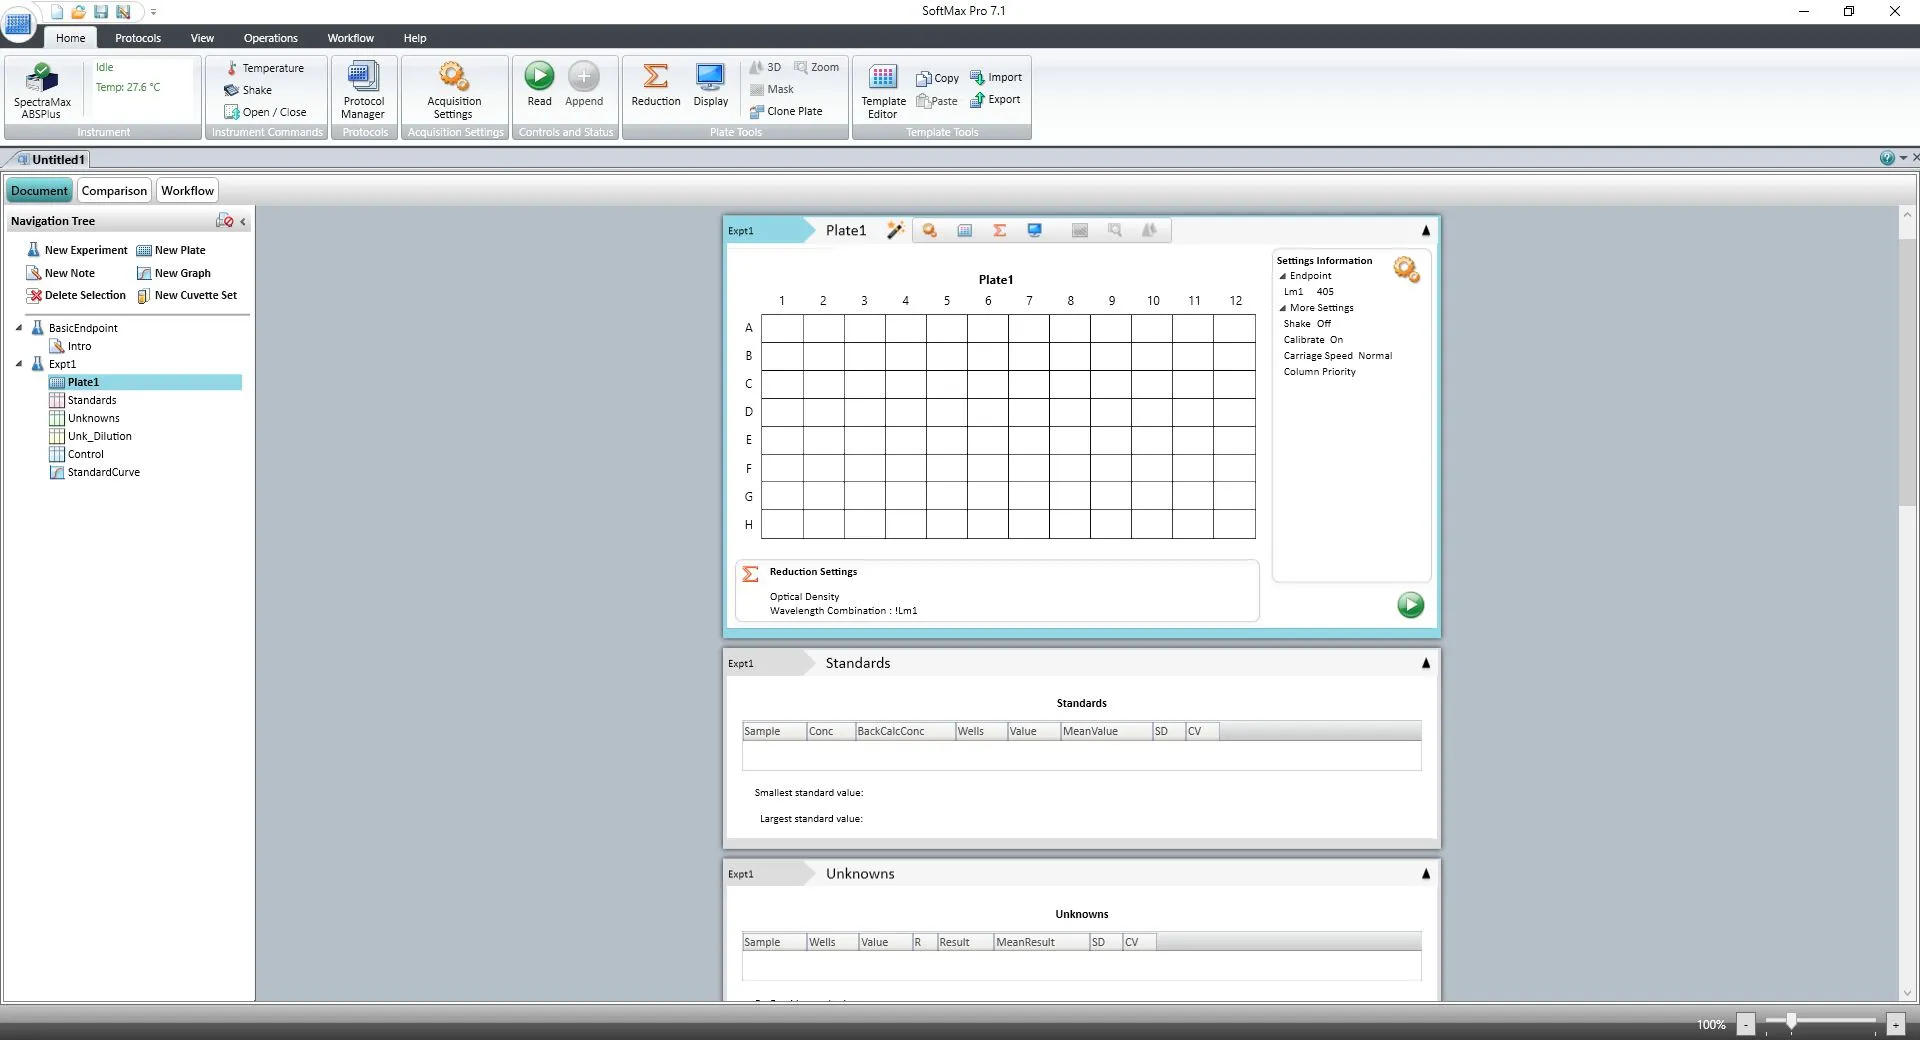Viewport: 1920px width, 1040px height.
Task: Collapse the Standards section with triangle
Action: point(1426,663)
